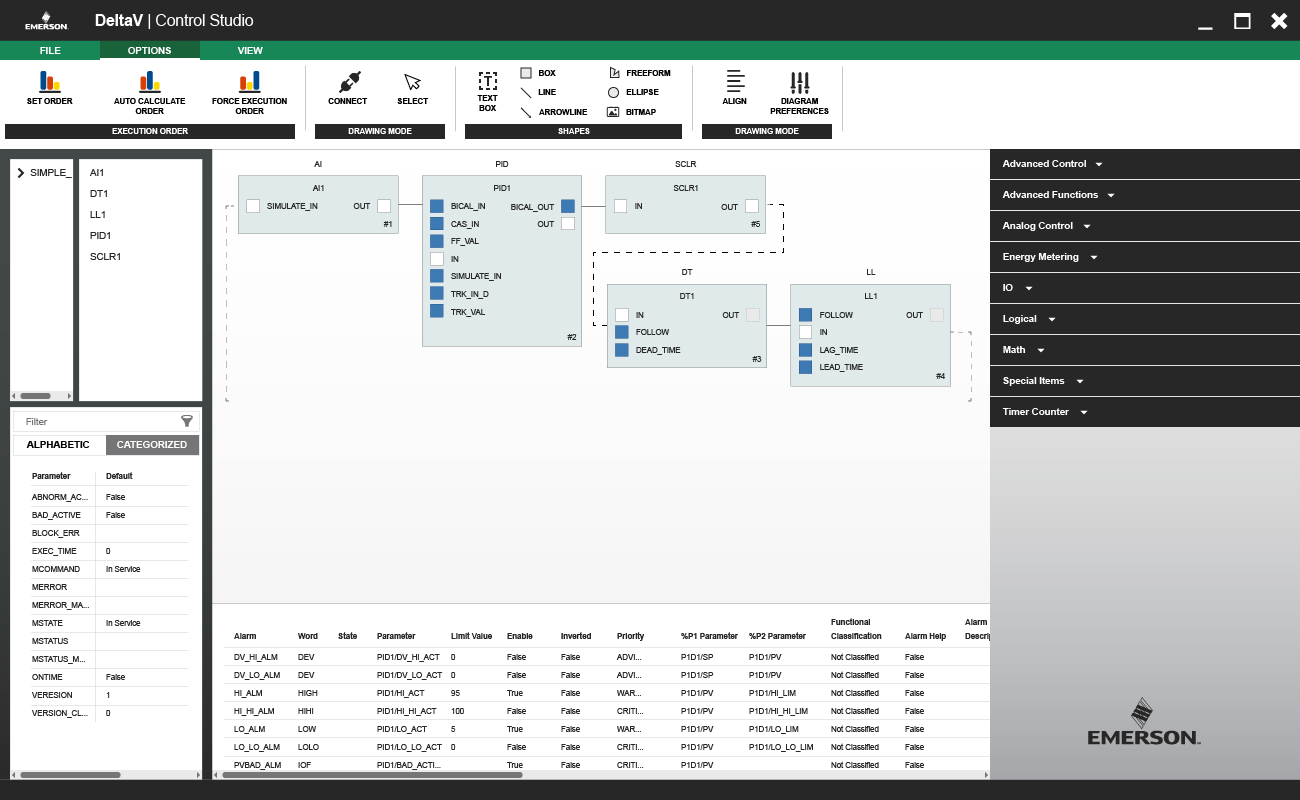
Task: Click the Priority column header
Action: [x=630, y=636]
